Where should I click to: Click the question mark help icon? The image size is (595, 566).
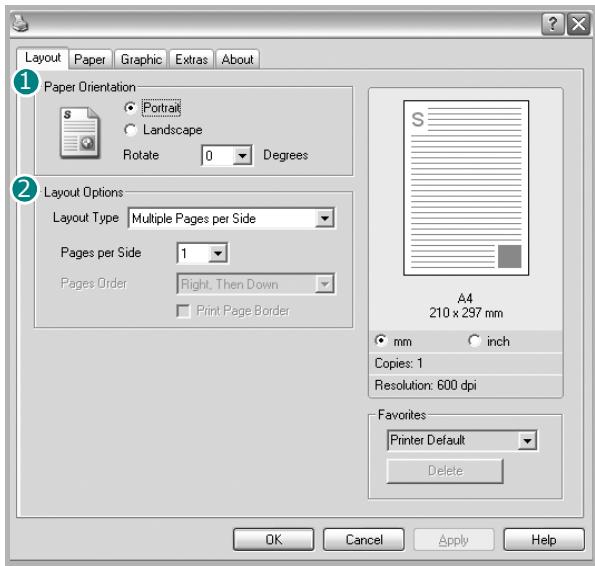coord(552,24)
